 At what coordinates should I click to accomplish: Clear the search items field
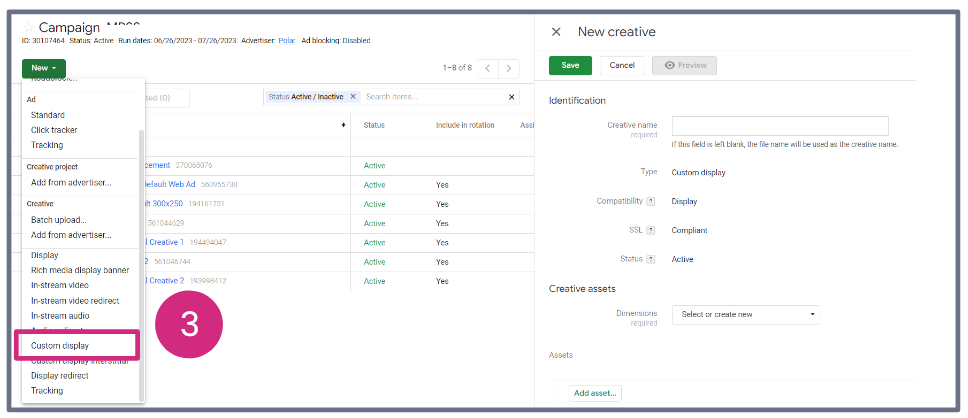coord(512,97)
